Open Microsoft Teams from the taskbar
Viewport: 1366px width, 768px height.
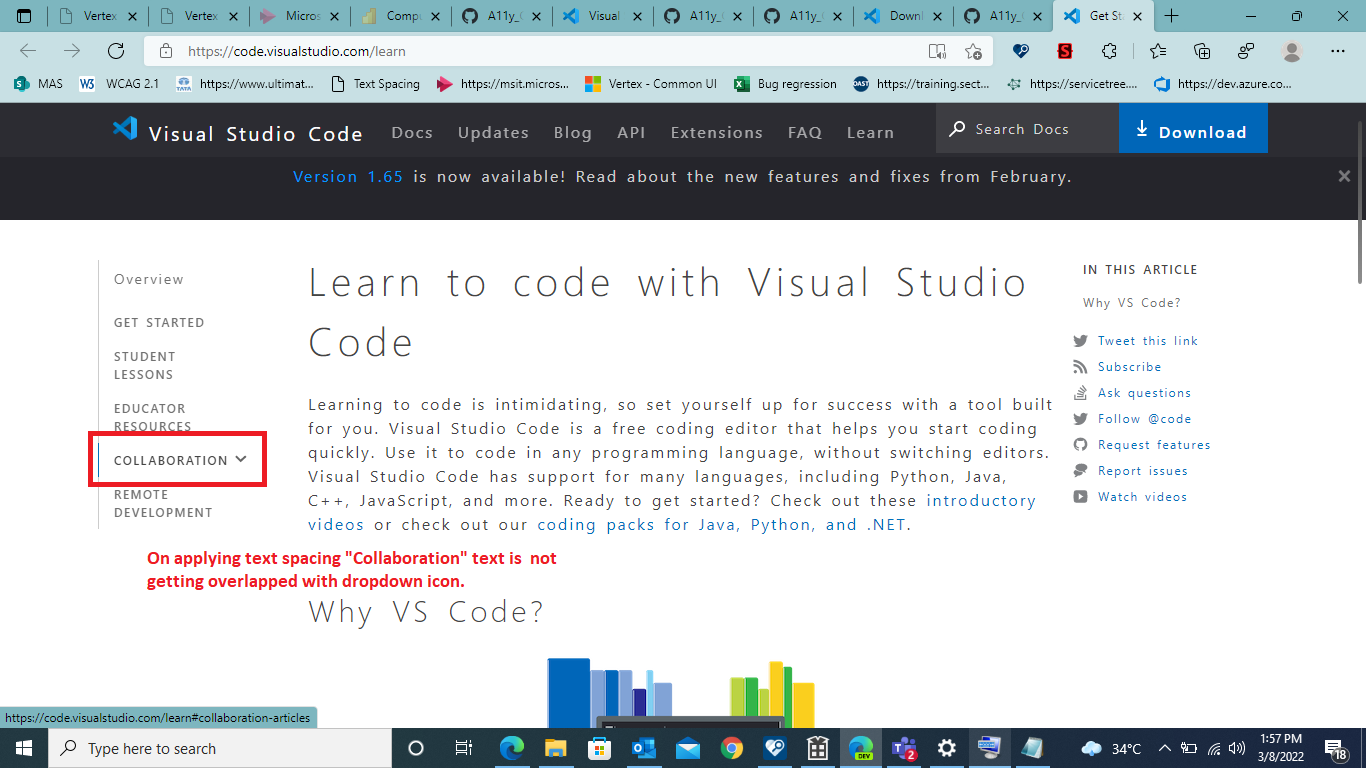[905, 748]
